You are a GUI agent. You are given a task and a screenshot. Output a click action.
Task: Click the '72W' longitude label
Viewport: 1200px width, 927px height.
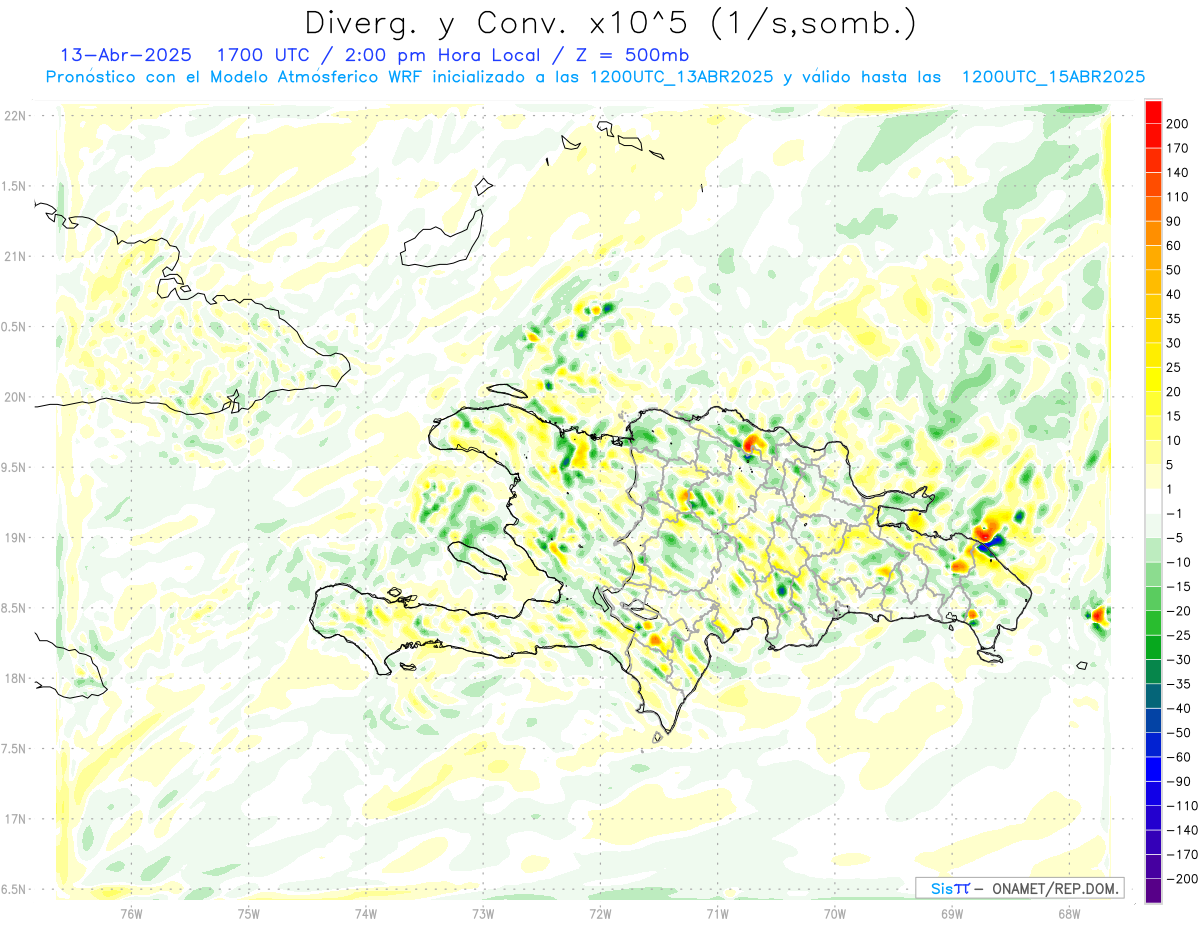[600, 914]
